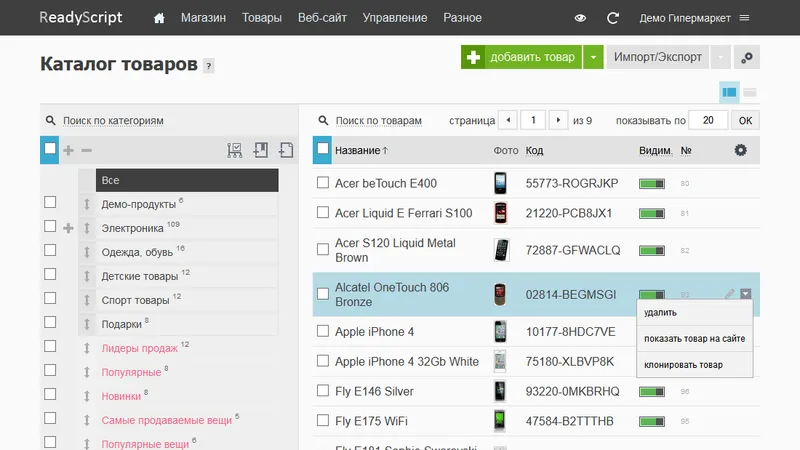
Task: Click the wrench settings icon beside Импорт/Экспорт
Action: tap(747, 57)
